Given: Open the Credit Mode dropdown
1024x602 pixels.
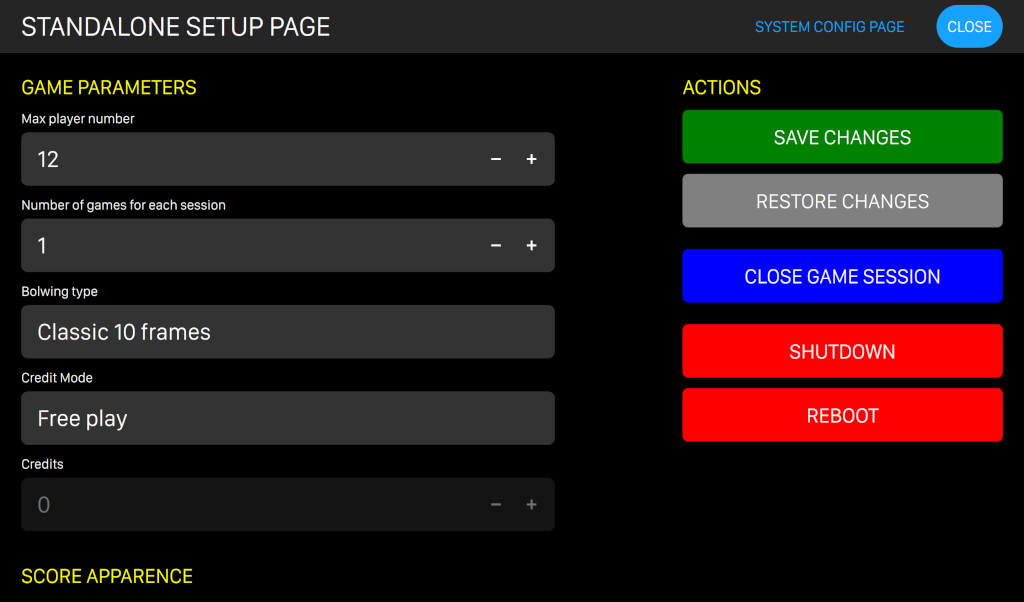Looking at the screenshot, I should pos(287,418).
